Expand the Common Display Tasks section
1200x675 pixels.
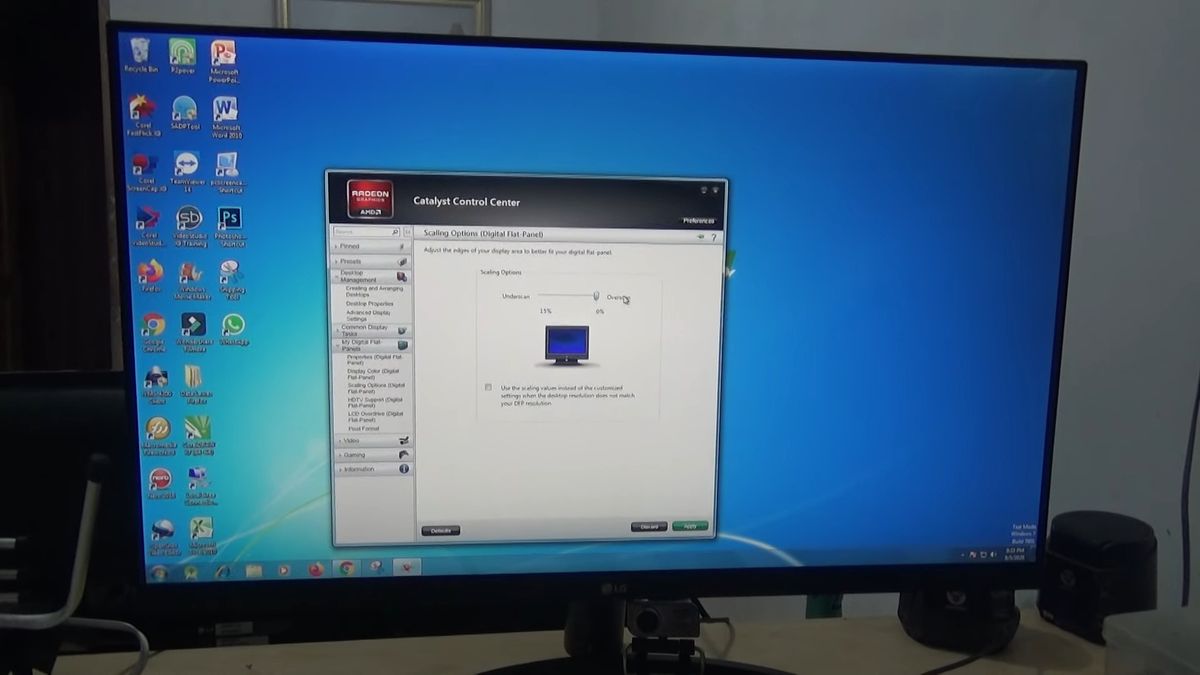coord(372,329)
